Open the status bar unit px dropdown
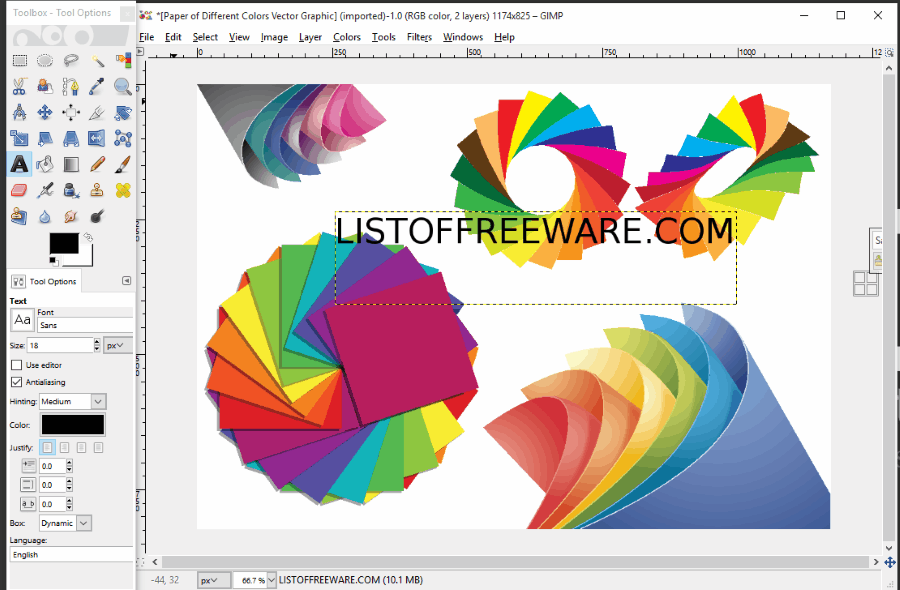 tap(214, 580)
